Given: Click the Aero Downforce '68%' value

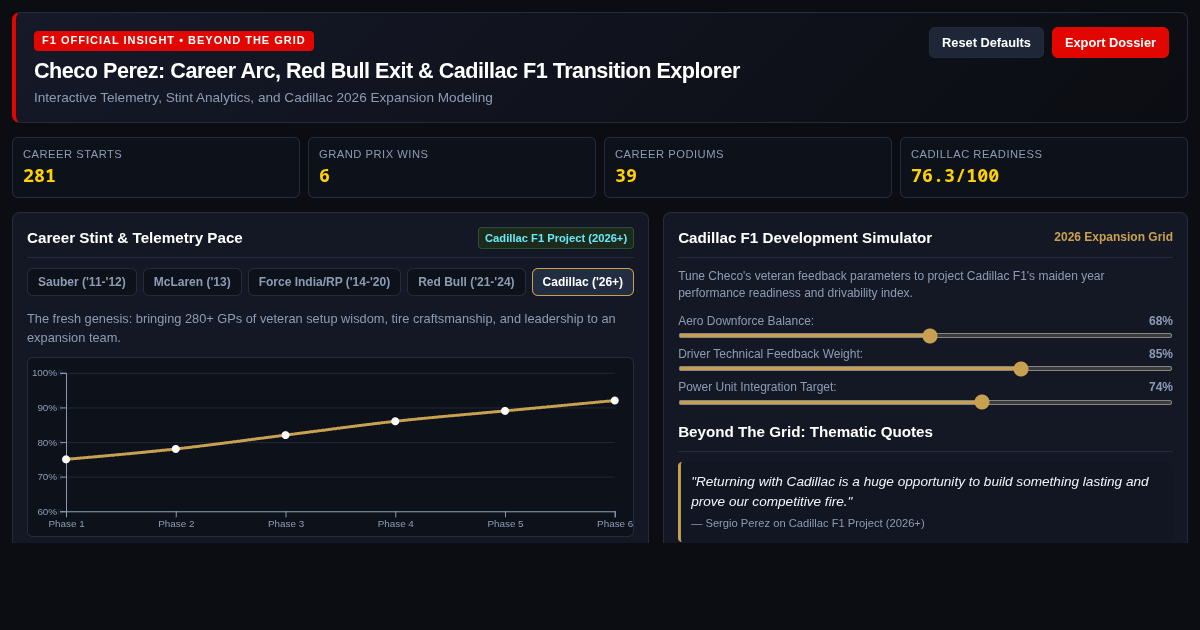Looking at the screenshot, I should click(x=1161, y=321).
